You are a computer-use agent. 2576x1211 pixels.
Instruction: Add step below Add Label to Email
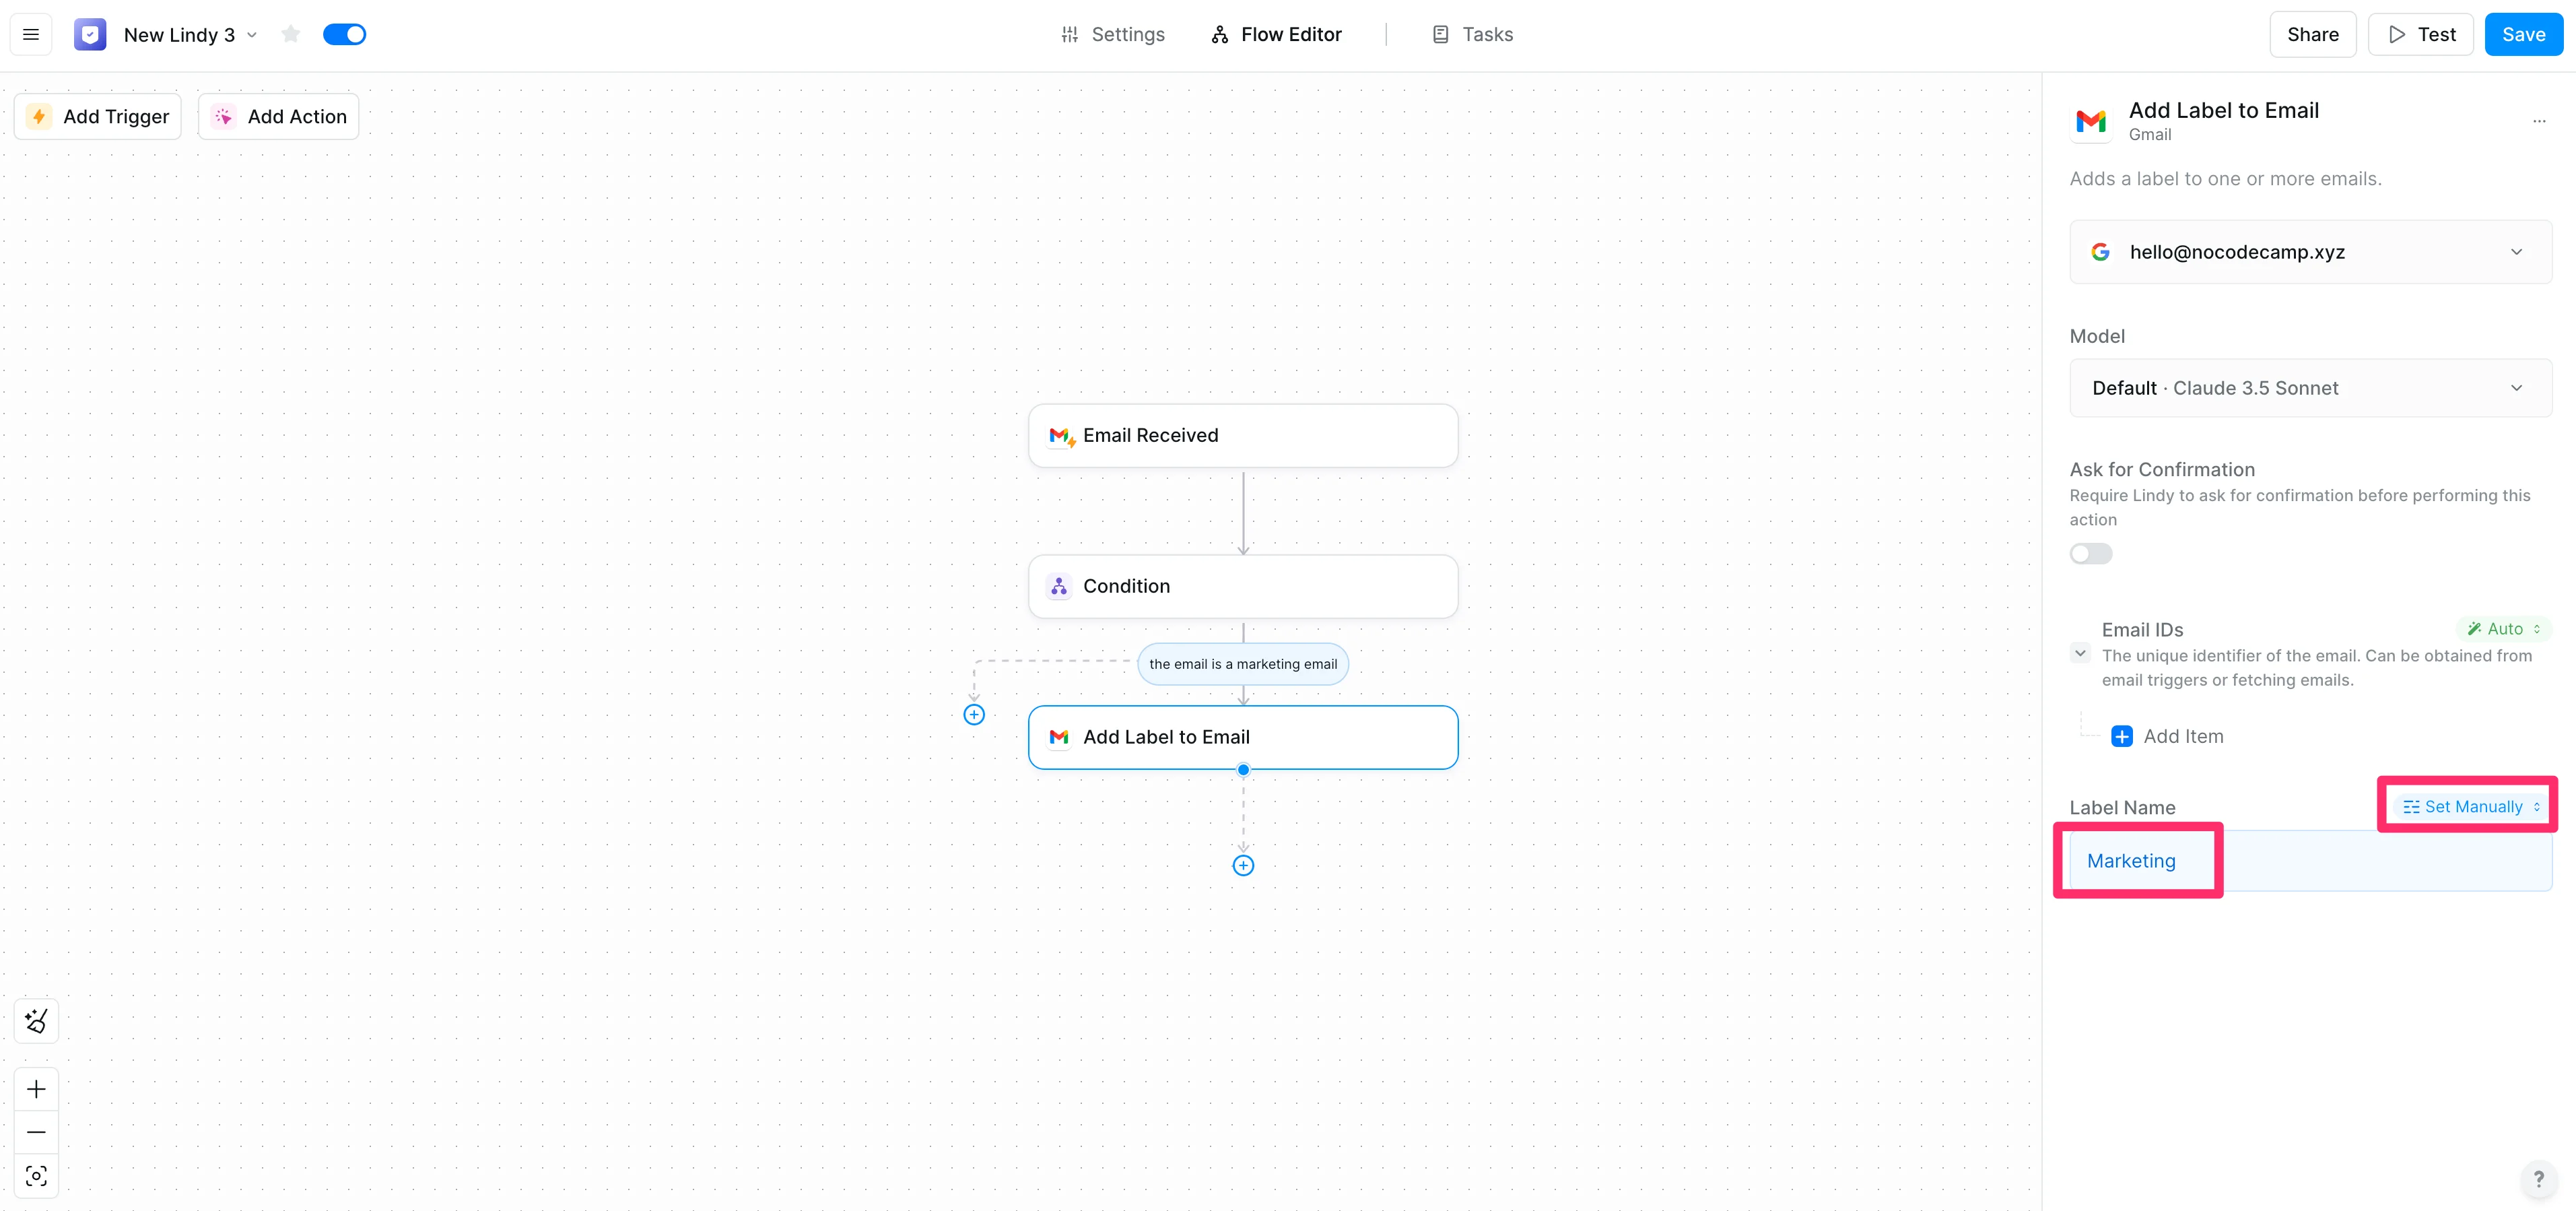click(x=1243, y=865)
